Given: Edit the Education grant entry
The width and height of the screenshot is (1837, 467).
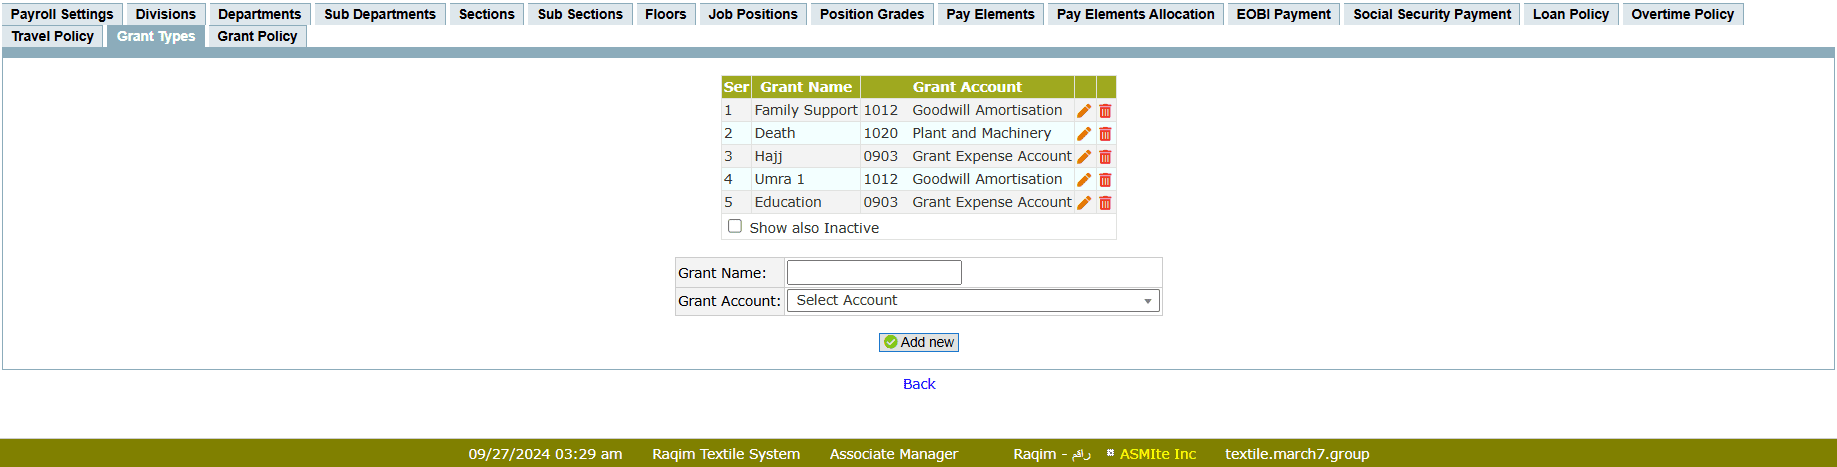Looking at the screenshot, I should [1084, 203].
